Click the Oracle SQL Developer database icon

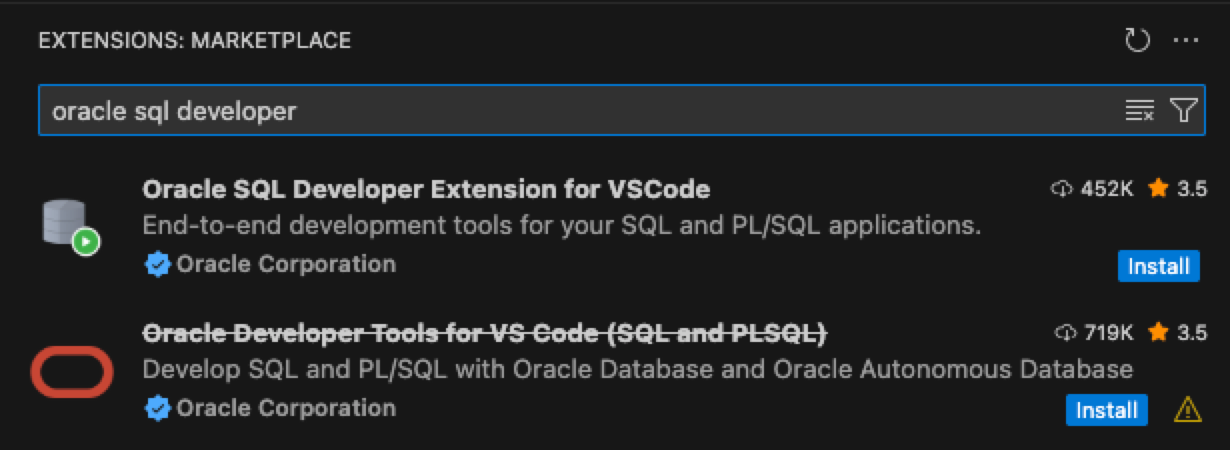click(x=70, y=227)
